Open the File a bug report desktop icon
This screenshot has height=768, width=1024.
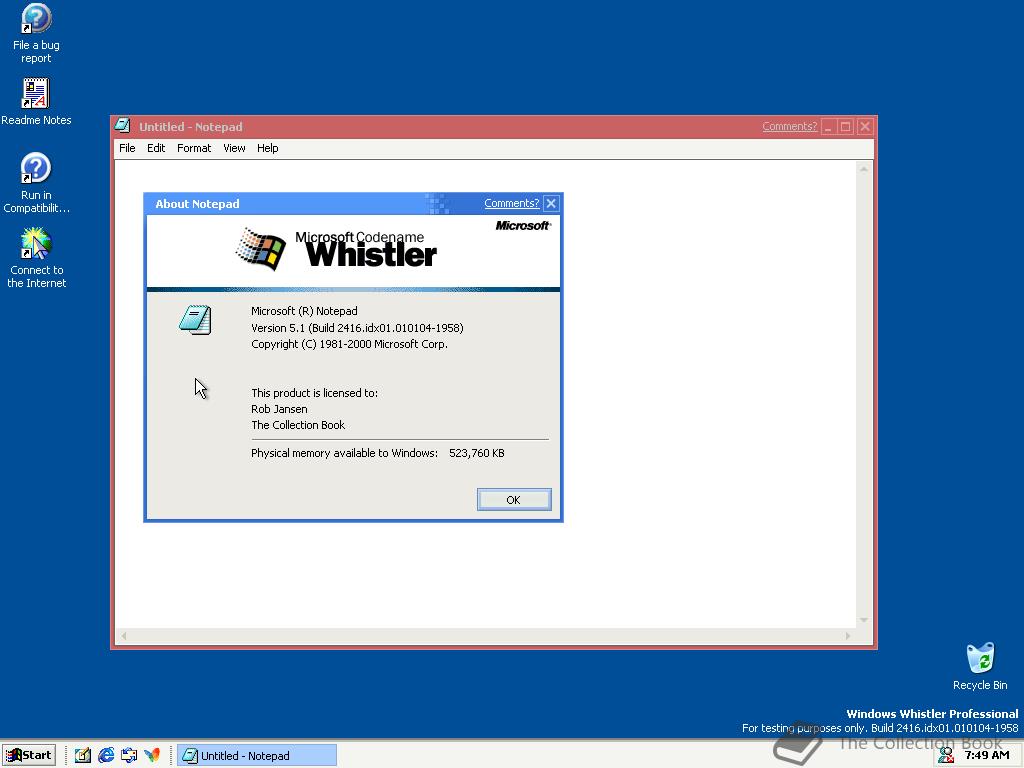coord(36,33)
